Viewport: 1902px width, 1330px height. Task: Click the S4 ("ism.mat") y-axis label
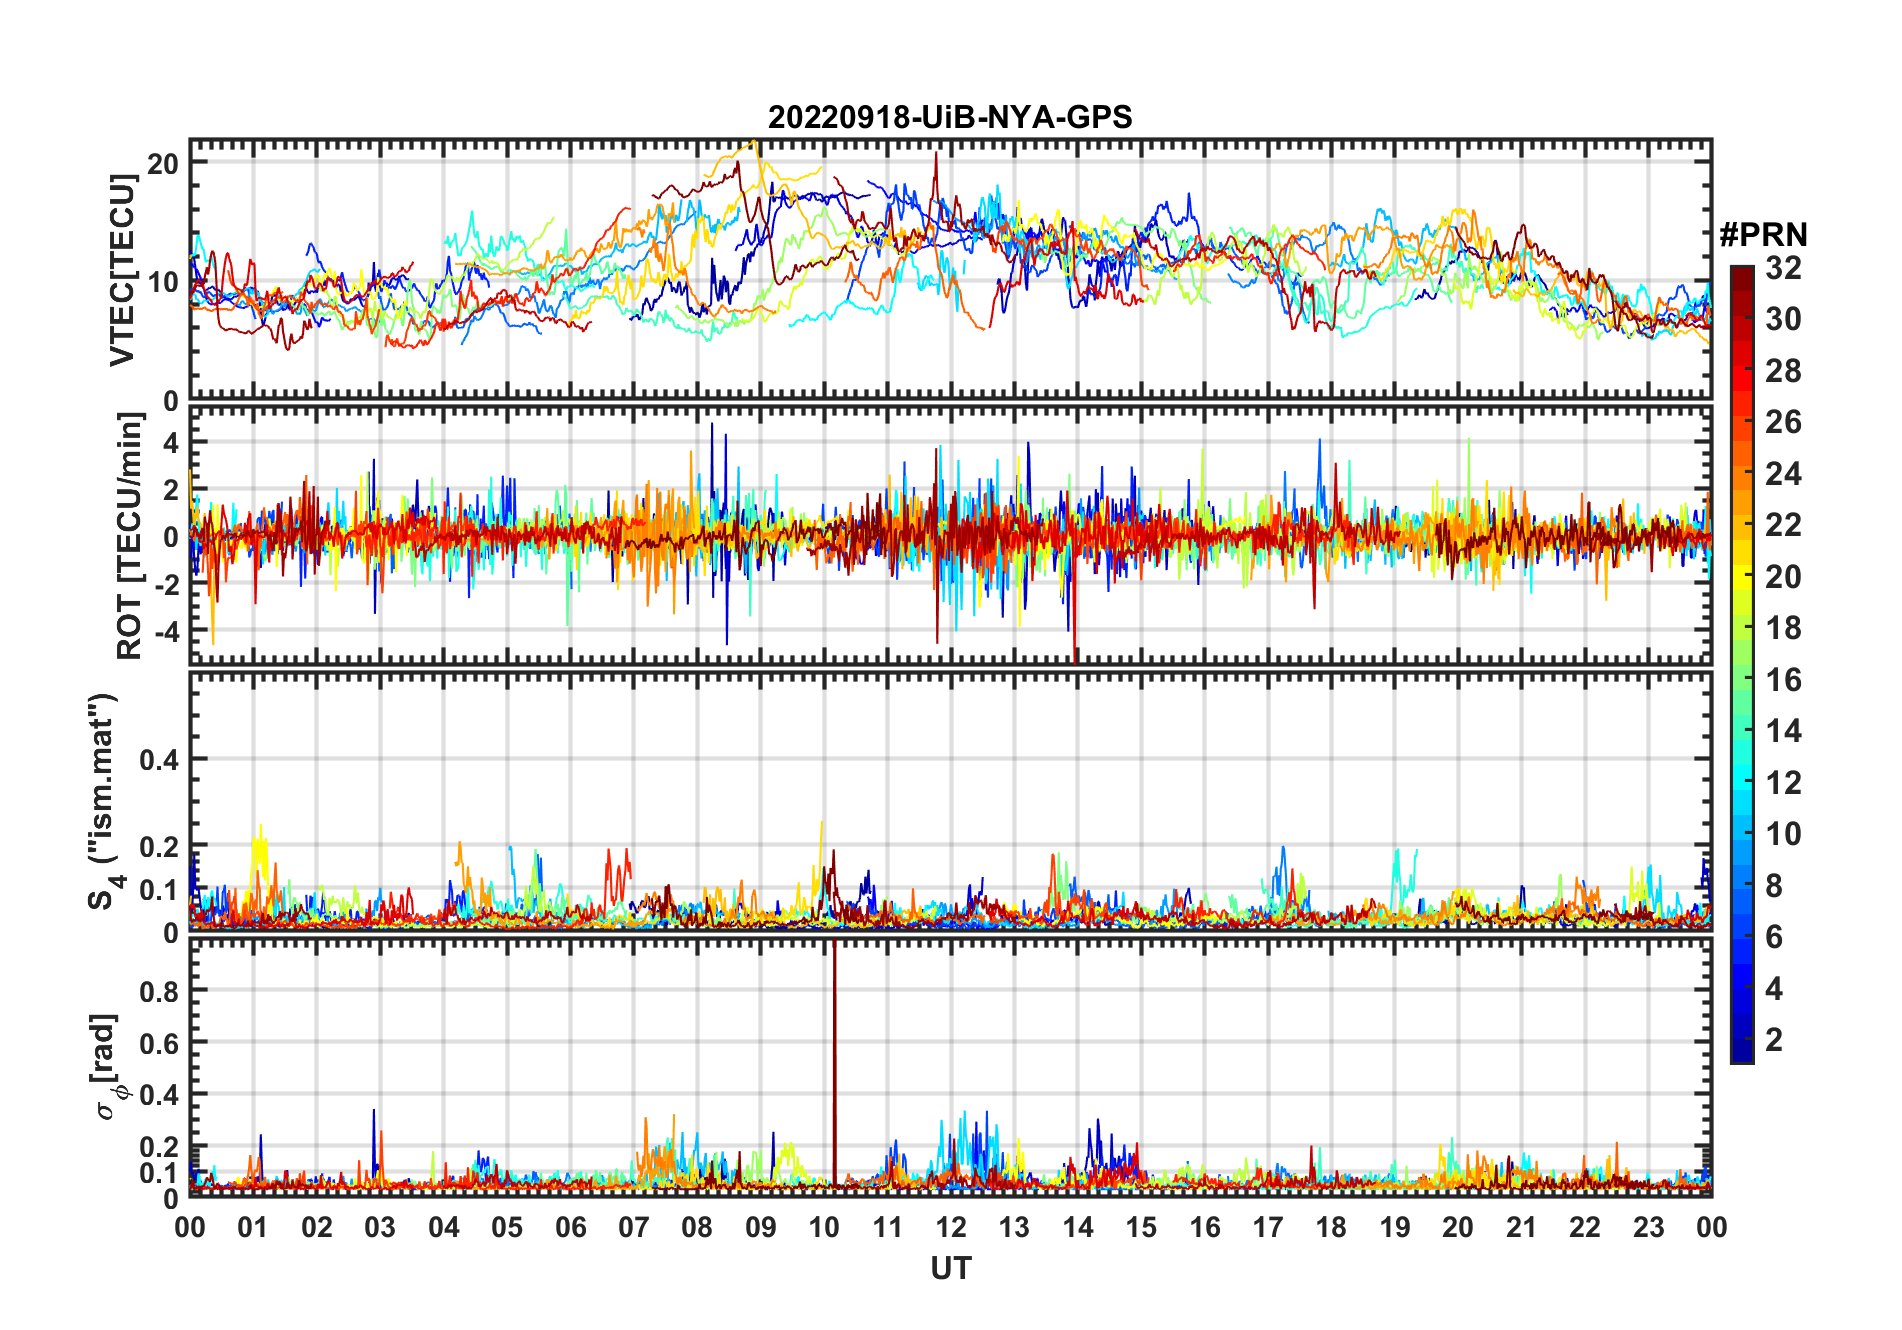tap(103, 801)
